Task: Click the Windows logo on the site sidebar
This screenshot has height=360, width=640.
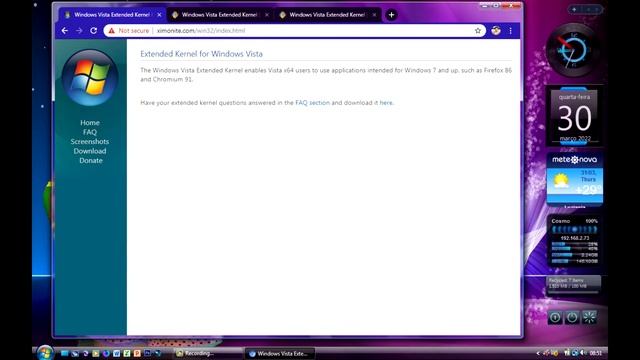Action: (x=90, y=78)
